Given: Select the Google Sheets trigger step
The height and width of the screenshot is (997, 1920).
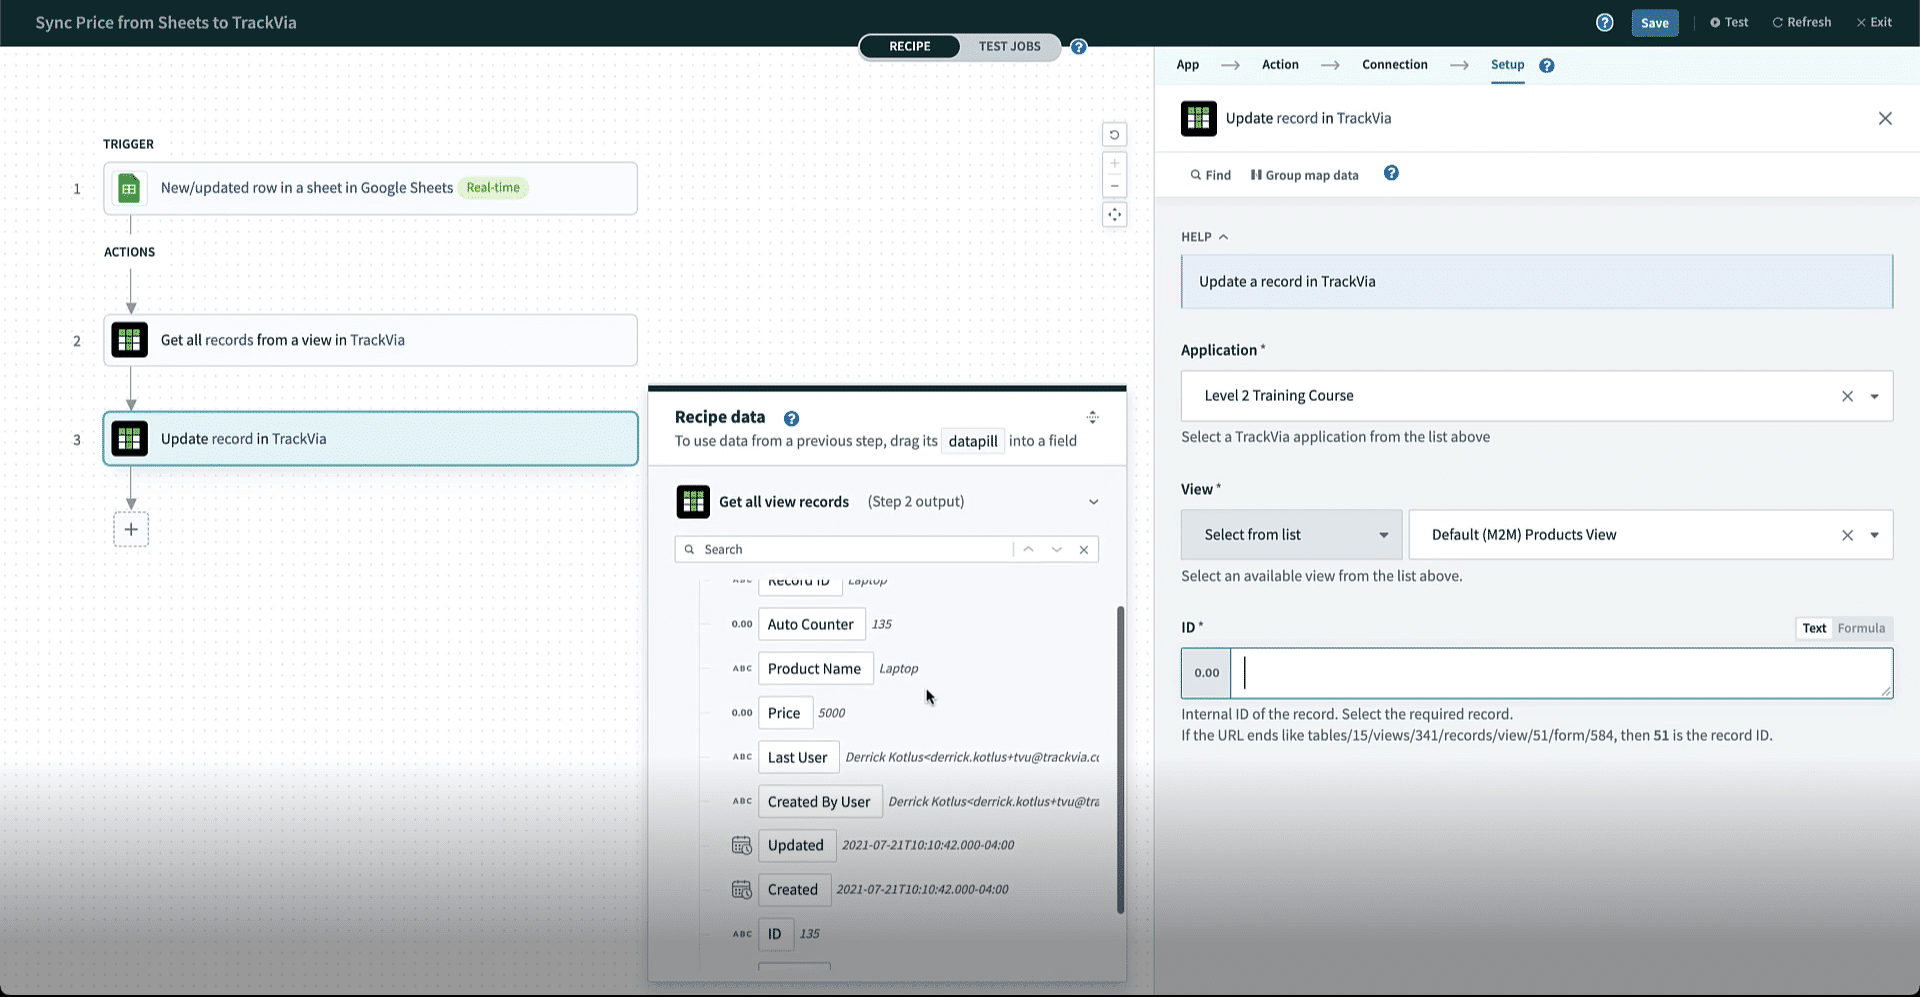Looking at the screenshot, I should click(x=370, y=188).
